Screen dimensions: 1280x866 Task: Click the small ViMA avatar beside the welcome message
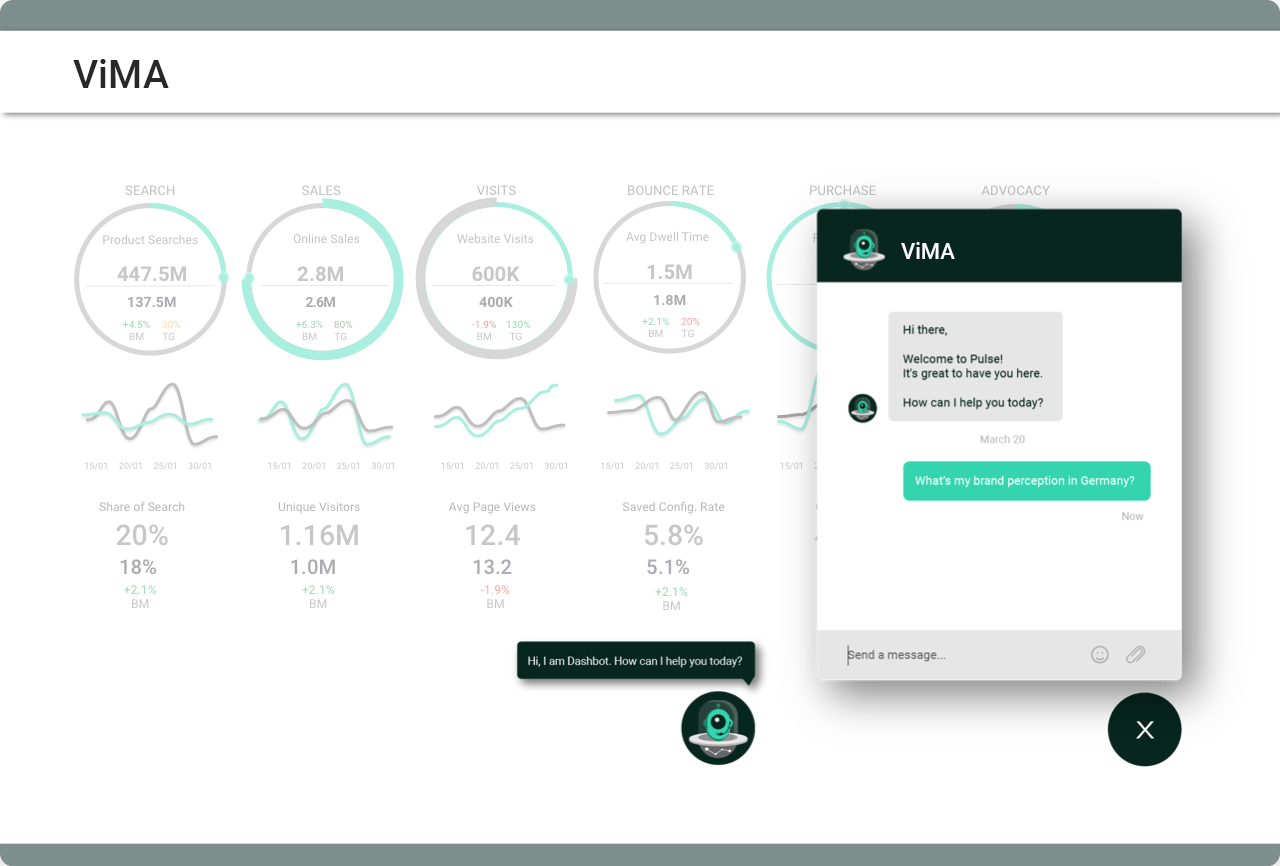point(862,408)
